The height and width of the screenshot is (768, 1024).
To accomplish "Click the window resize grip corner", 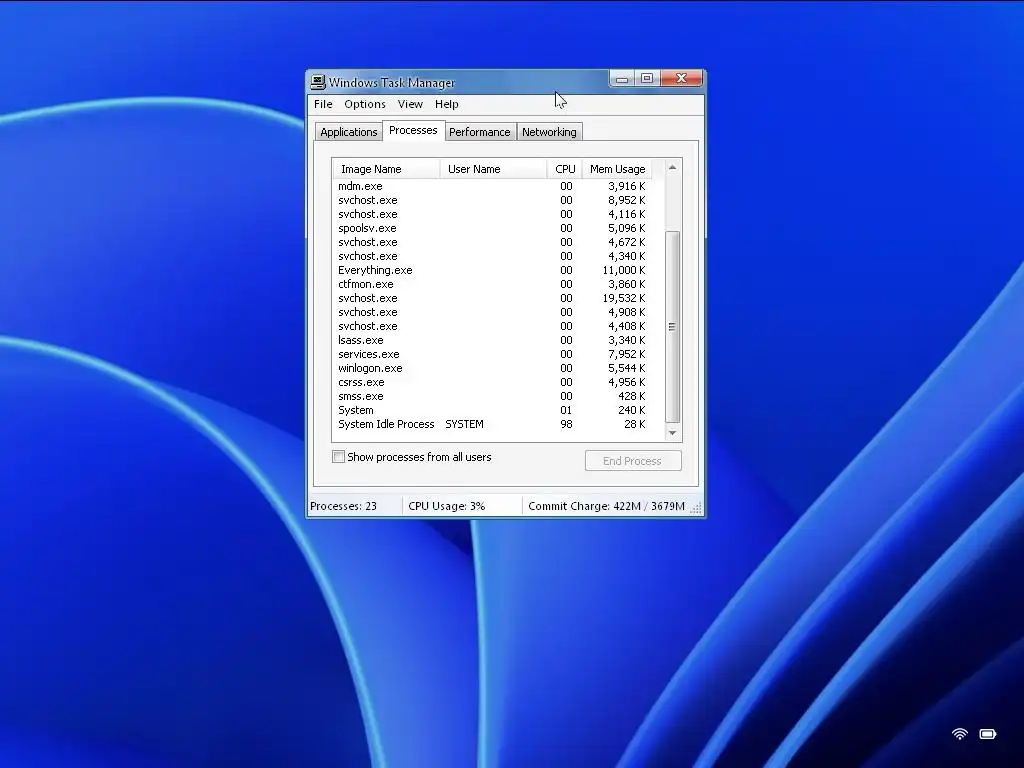I will point(697,508).
